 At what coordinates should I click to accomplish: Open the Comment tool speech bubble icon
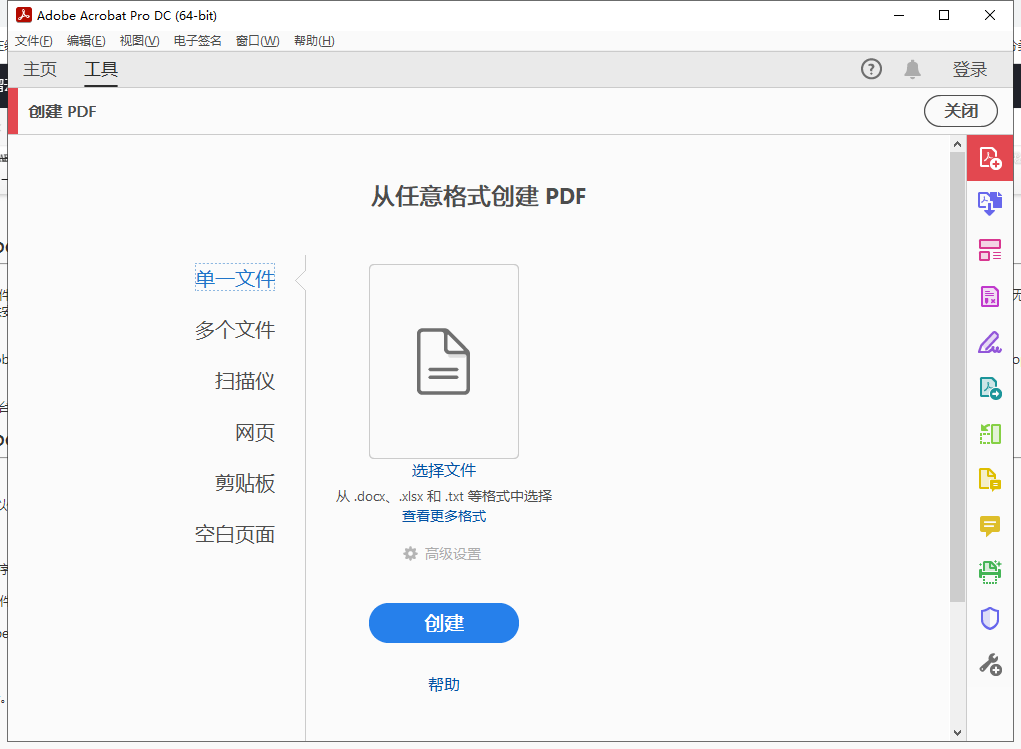click(989, 525)
